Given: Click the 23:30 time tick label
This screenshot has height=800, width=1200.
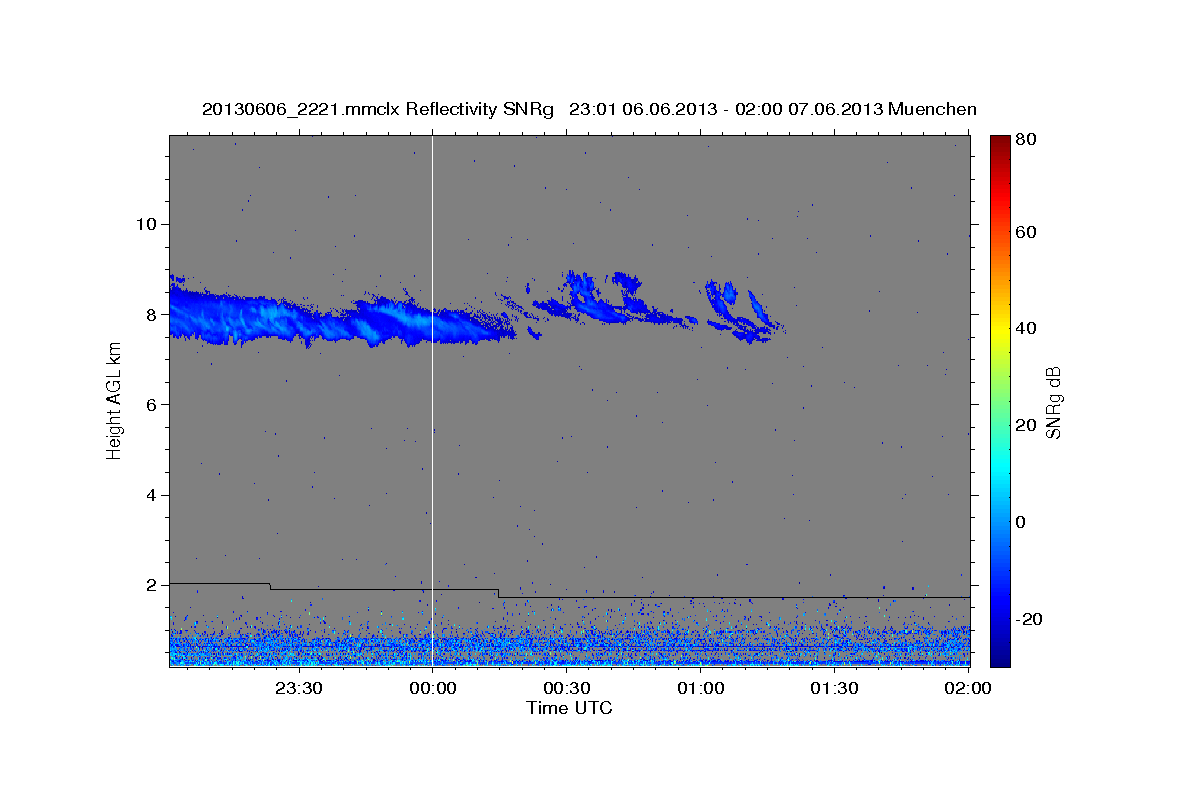Looking at the screenshot, I should pyautogui.click(x=298, y=688).
